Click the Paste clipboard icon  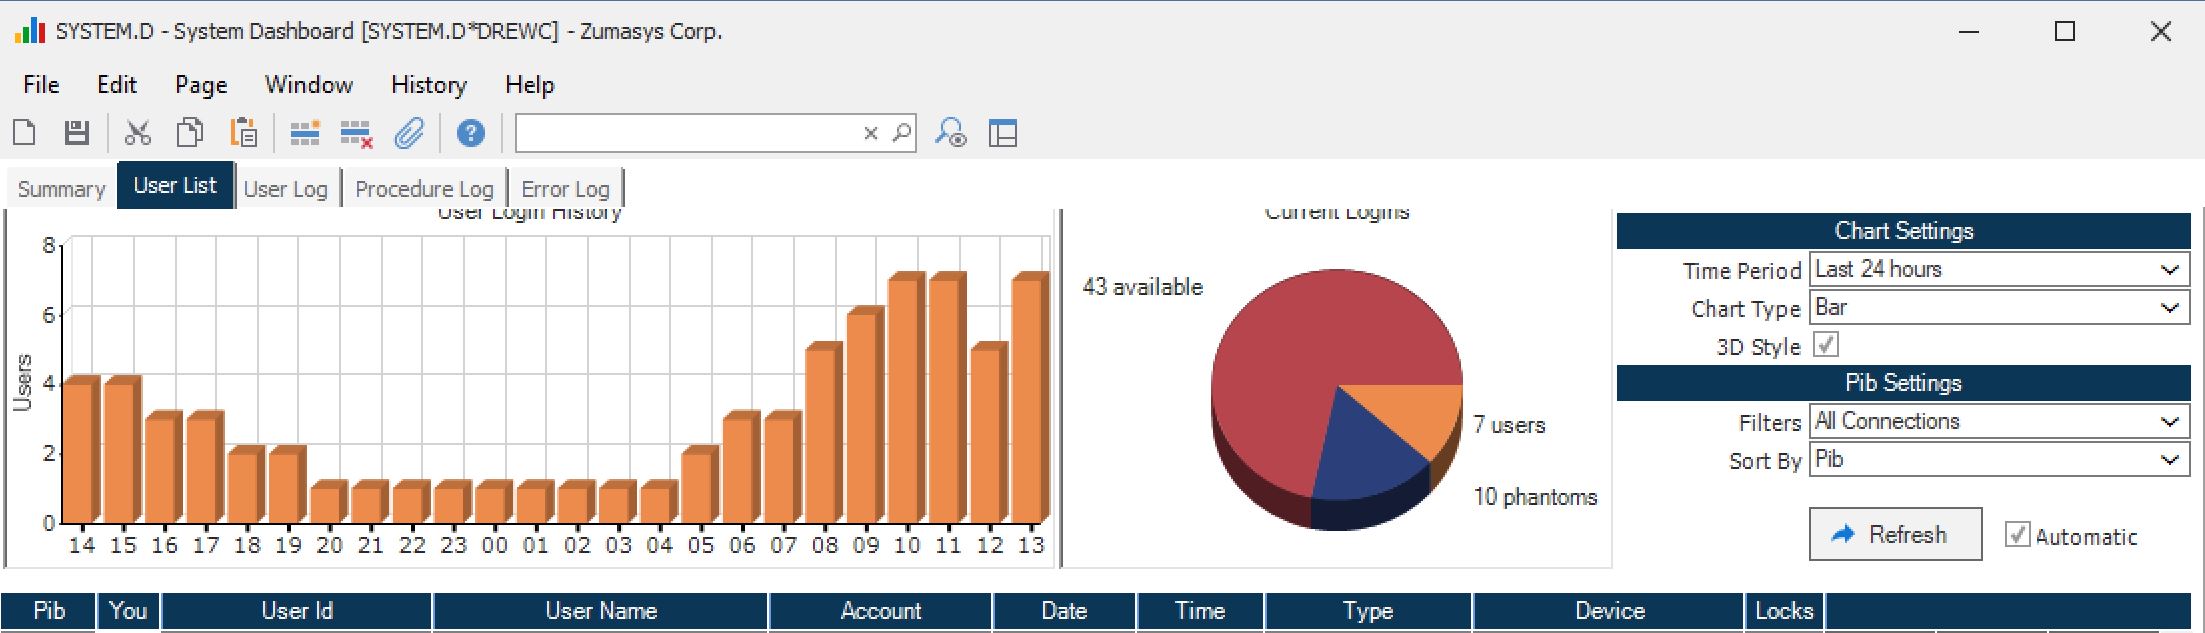pyautogui.click(x=243, y=133)
